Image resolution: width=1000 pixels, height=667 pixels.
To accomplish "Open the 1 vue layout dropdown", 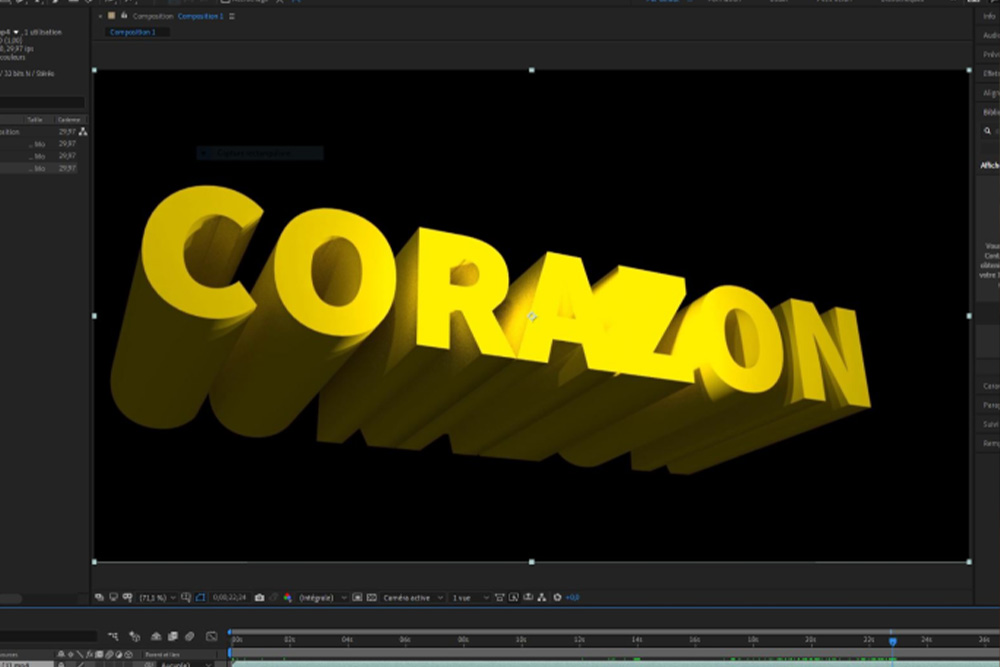I will tap(469, 597).
